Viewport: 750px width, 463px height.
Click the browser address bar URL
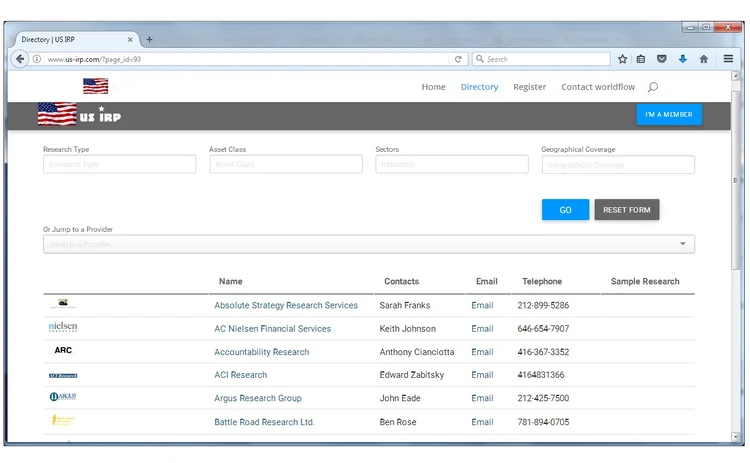(x=94, y=59)
